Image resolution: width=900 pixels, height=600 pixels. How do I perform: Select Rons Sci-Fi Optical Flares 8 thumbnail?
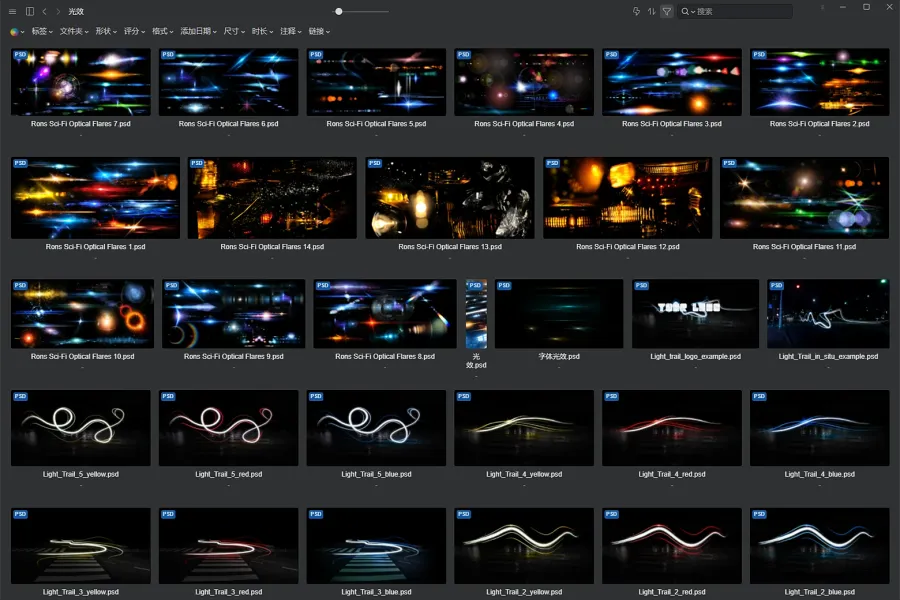click(x=385, y=313)
